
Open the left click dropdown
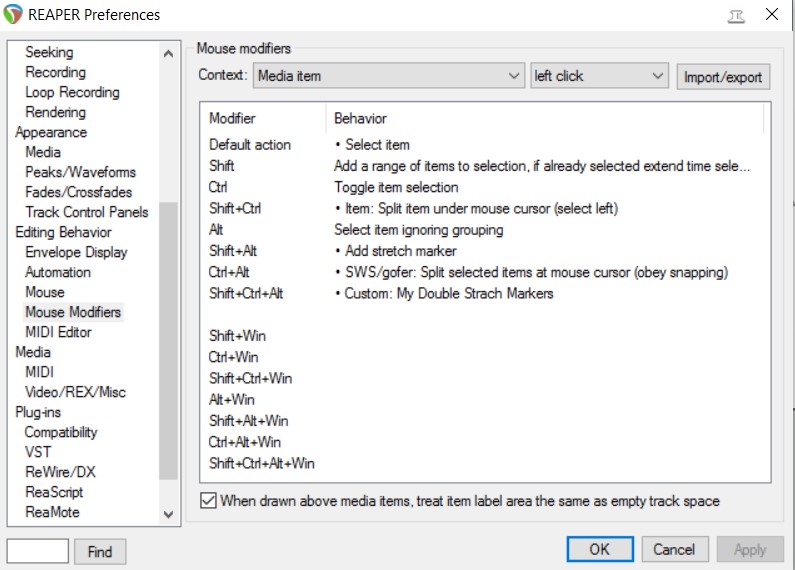(x=598, y=76)
